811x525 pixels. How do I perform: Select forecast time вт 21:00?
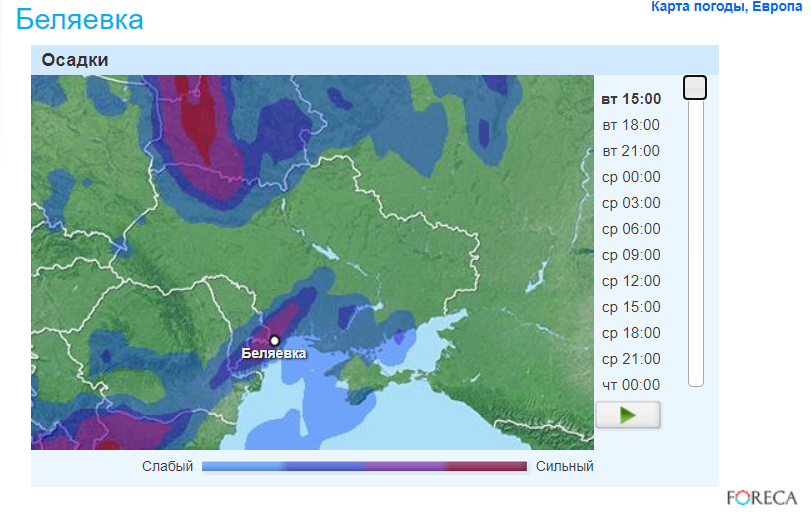tap(631, 151)
